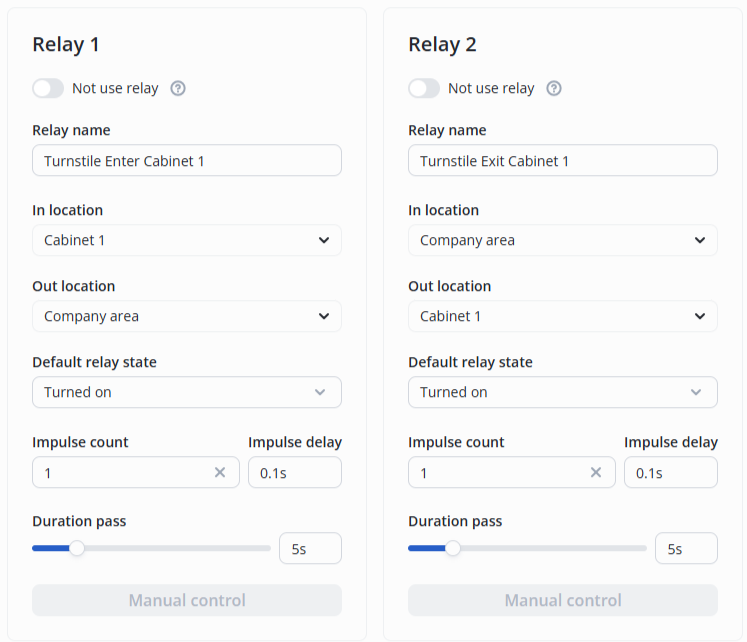
Task: Clear Relay 1 impulse count with X icon
Action: 220,472
